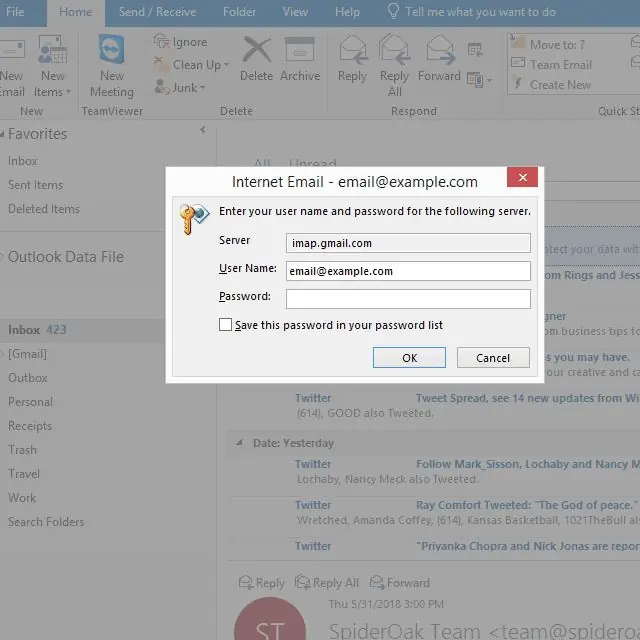Screen dimensions: 640x640
Task: Open the Outbox folder
Action: click(x=28, y=378)
